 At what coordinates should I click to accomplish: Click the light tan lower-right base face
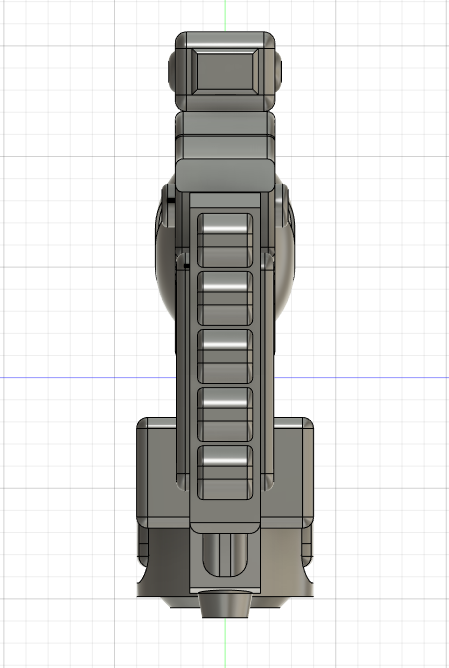tap(281, 554)
